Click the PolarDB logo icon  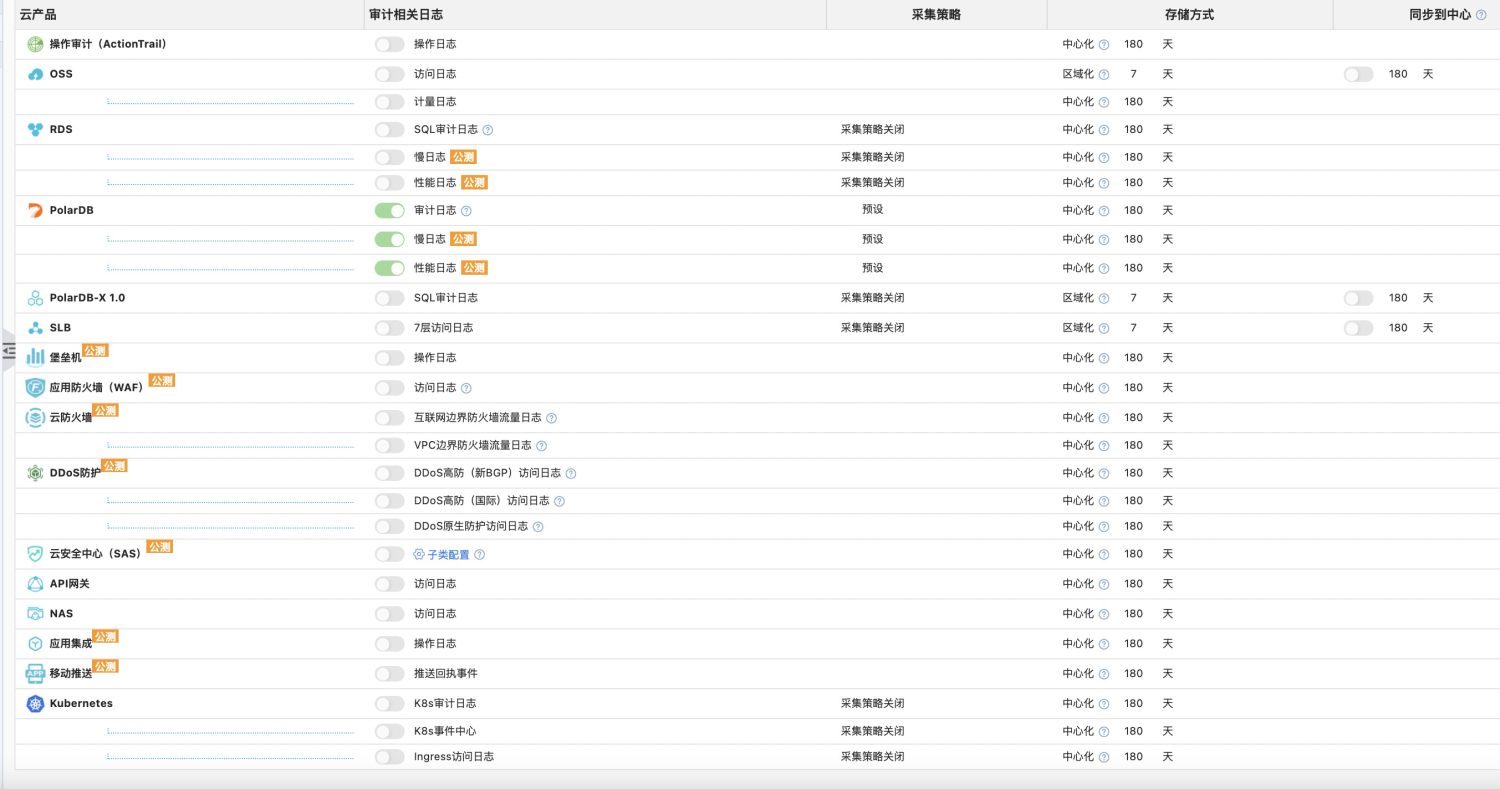[x=36, y=210]
